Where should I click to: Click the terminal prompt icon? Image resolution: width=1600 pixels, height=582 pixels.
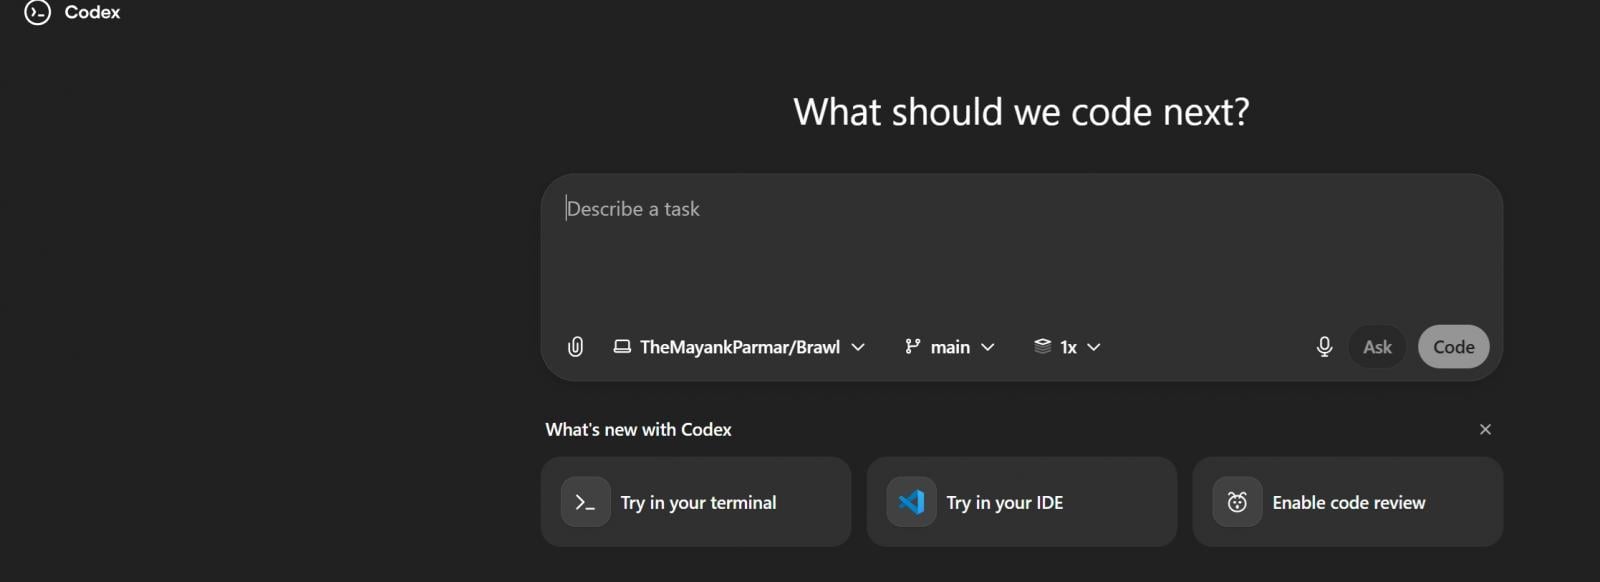[x=585, y=502]
